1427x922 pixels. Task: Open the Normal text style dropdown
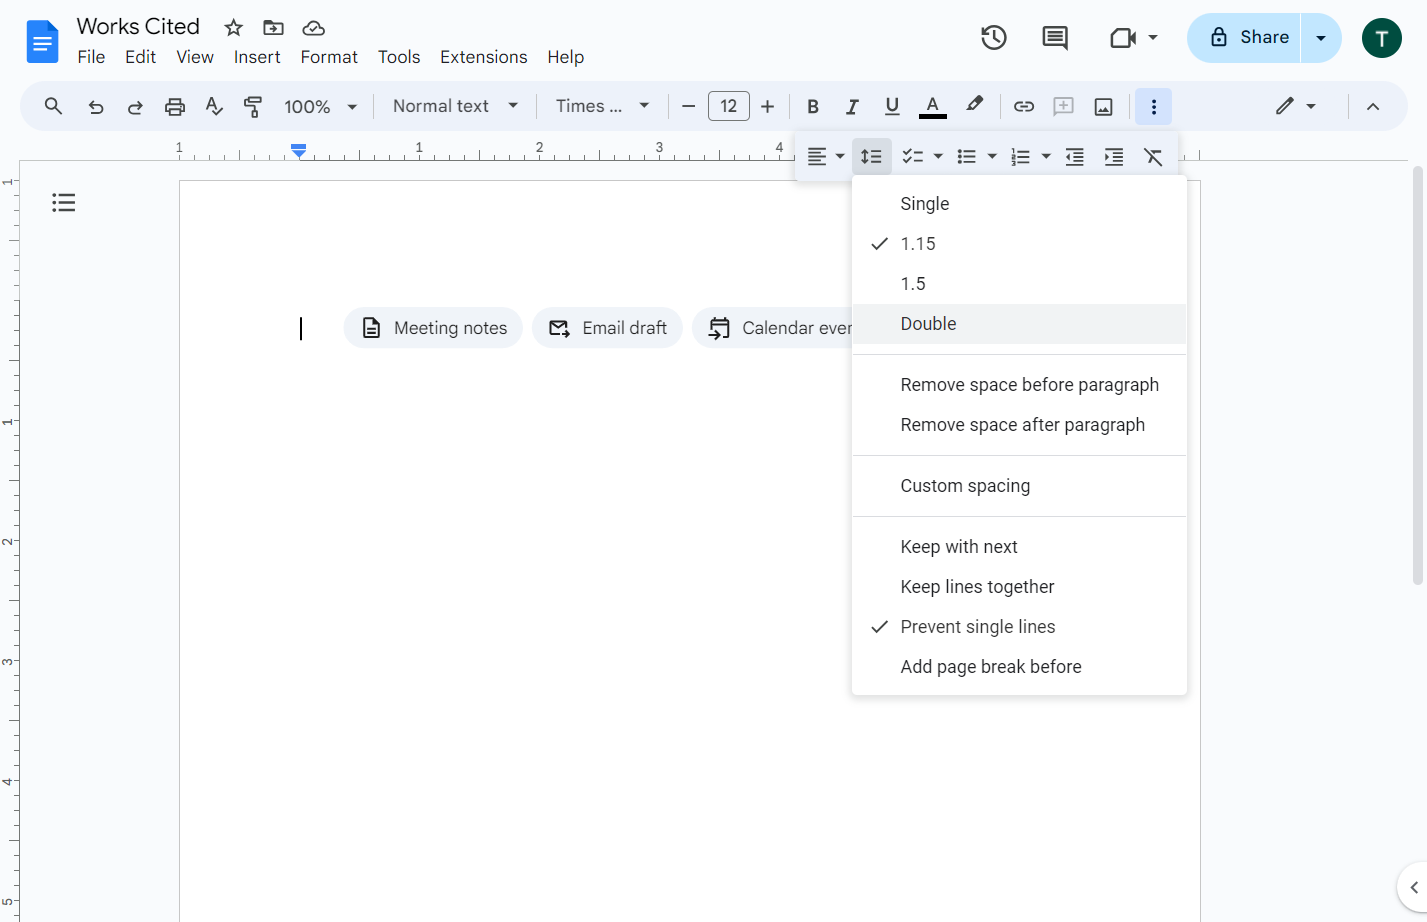(455, 107)
